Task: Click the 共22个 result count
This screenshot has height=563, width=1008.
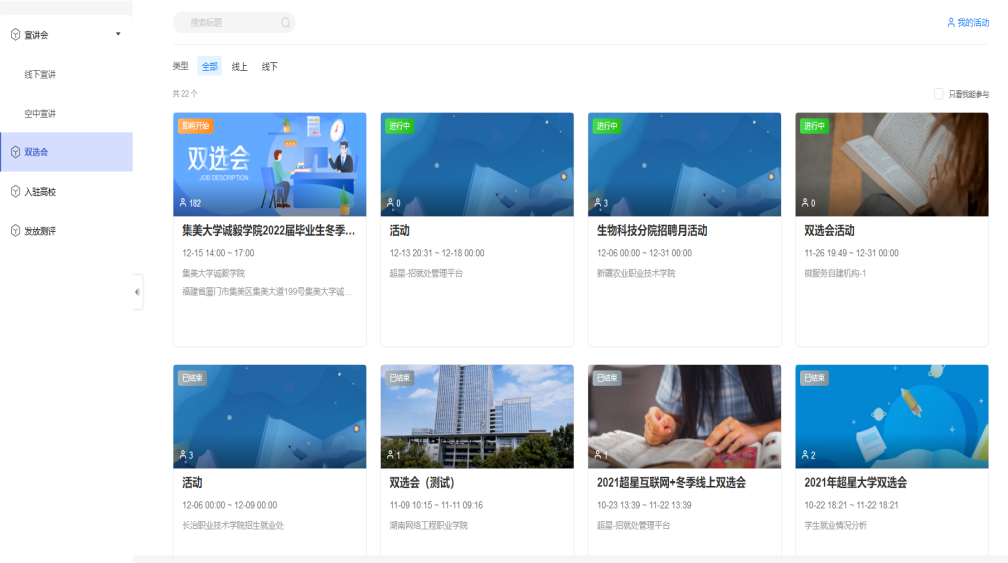Action: pyautogui.click(x=185, y=94)
